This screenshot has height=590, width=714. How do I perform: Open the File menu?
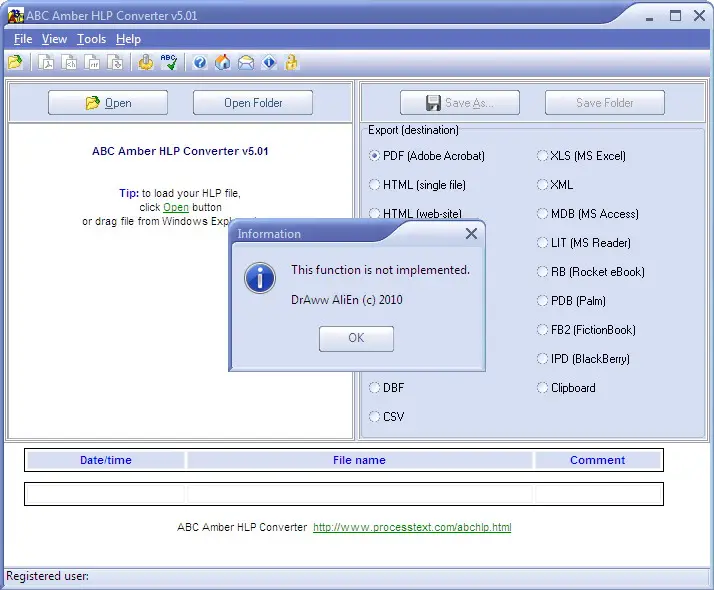(23, 39)
